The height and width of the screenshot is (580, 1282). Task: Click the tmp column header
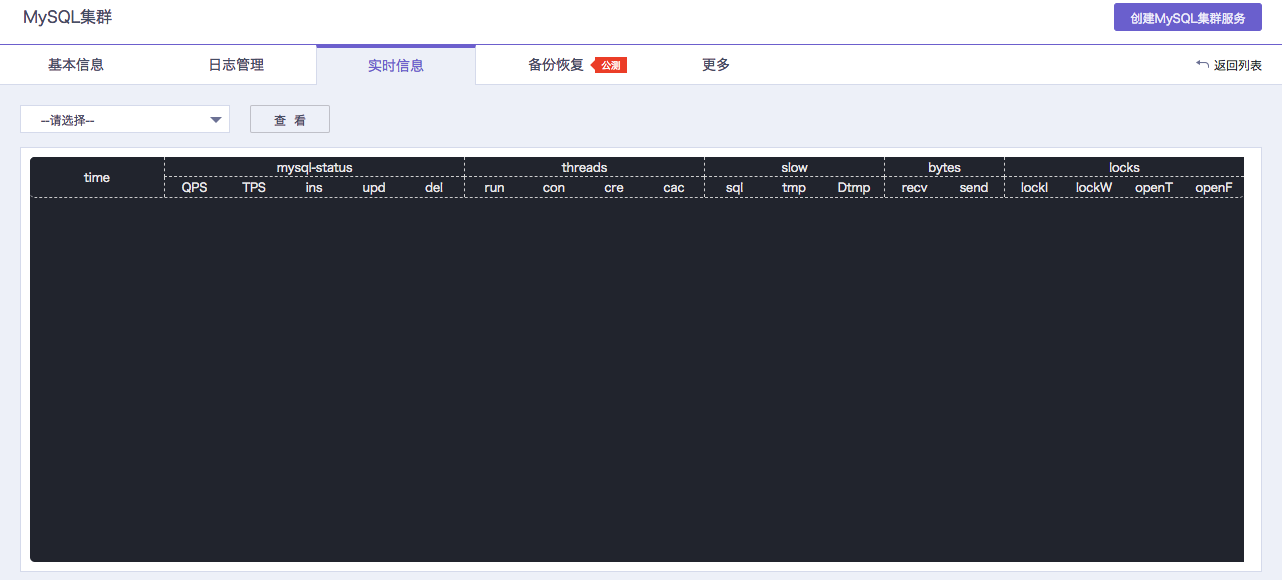coord(794,187)
